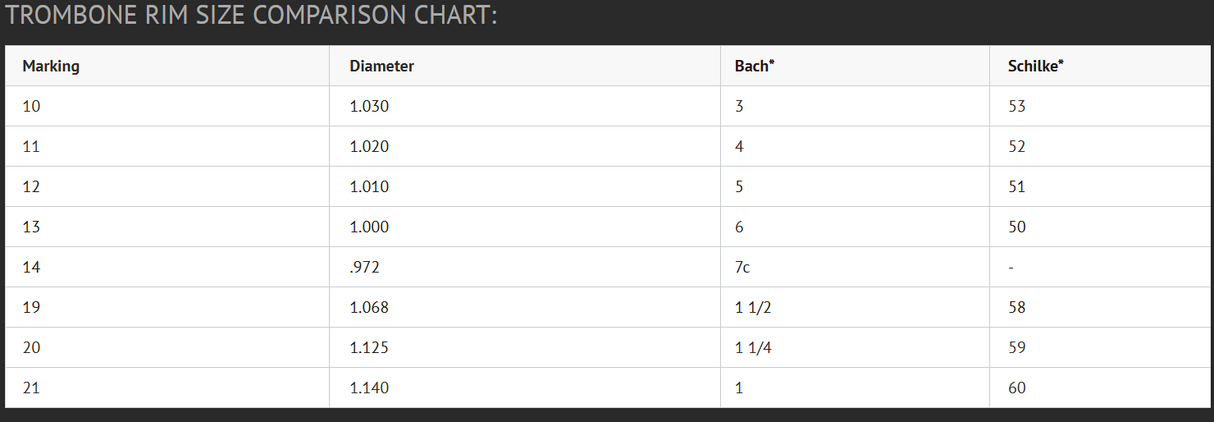The width and height of the screenshot is (1214, 422).
Task: Select the Bach 1 1/2 cell
Action: 753,308
